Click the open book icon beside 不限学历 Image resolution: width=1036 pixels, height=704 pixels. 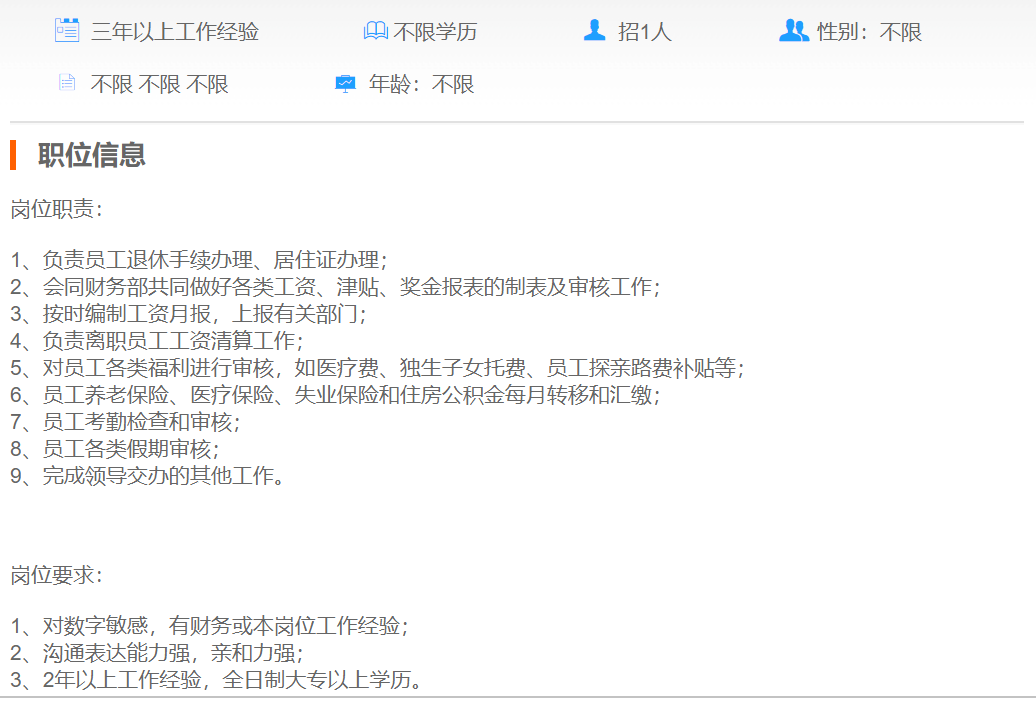point(375,32)
